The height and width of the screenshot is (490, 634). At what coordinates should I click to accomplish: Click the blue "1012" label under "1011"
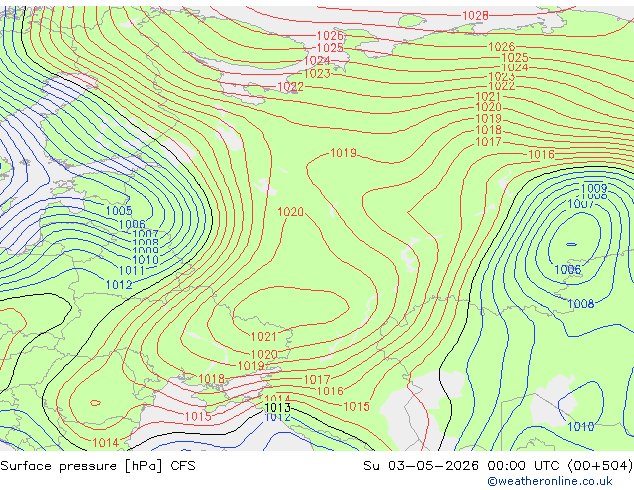[119, 285]
